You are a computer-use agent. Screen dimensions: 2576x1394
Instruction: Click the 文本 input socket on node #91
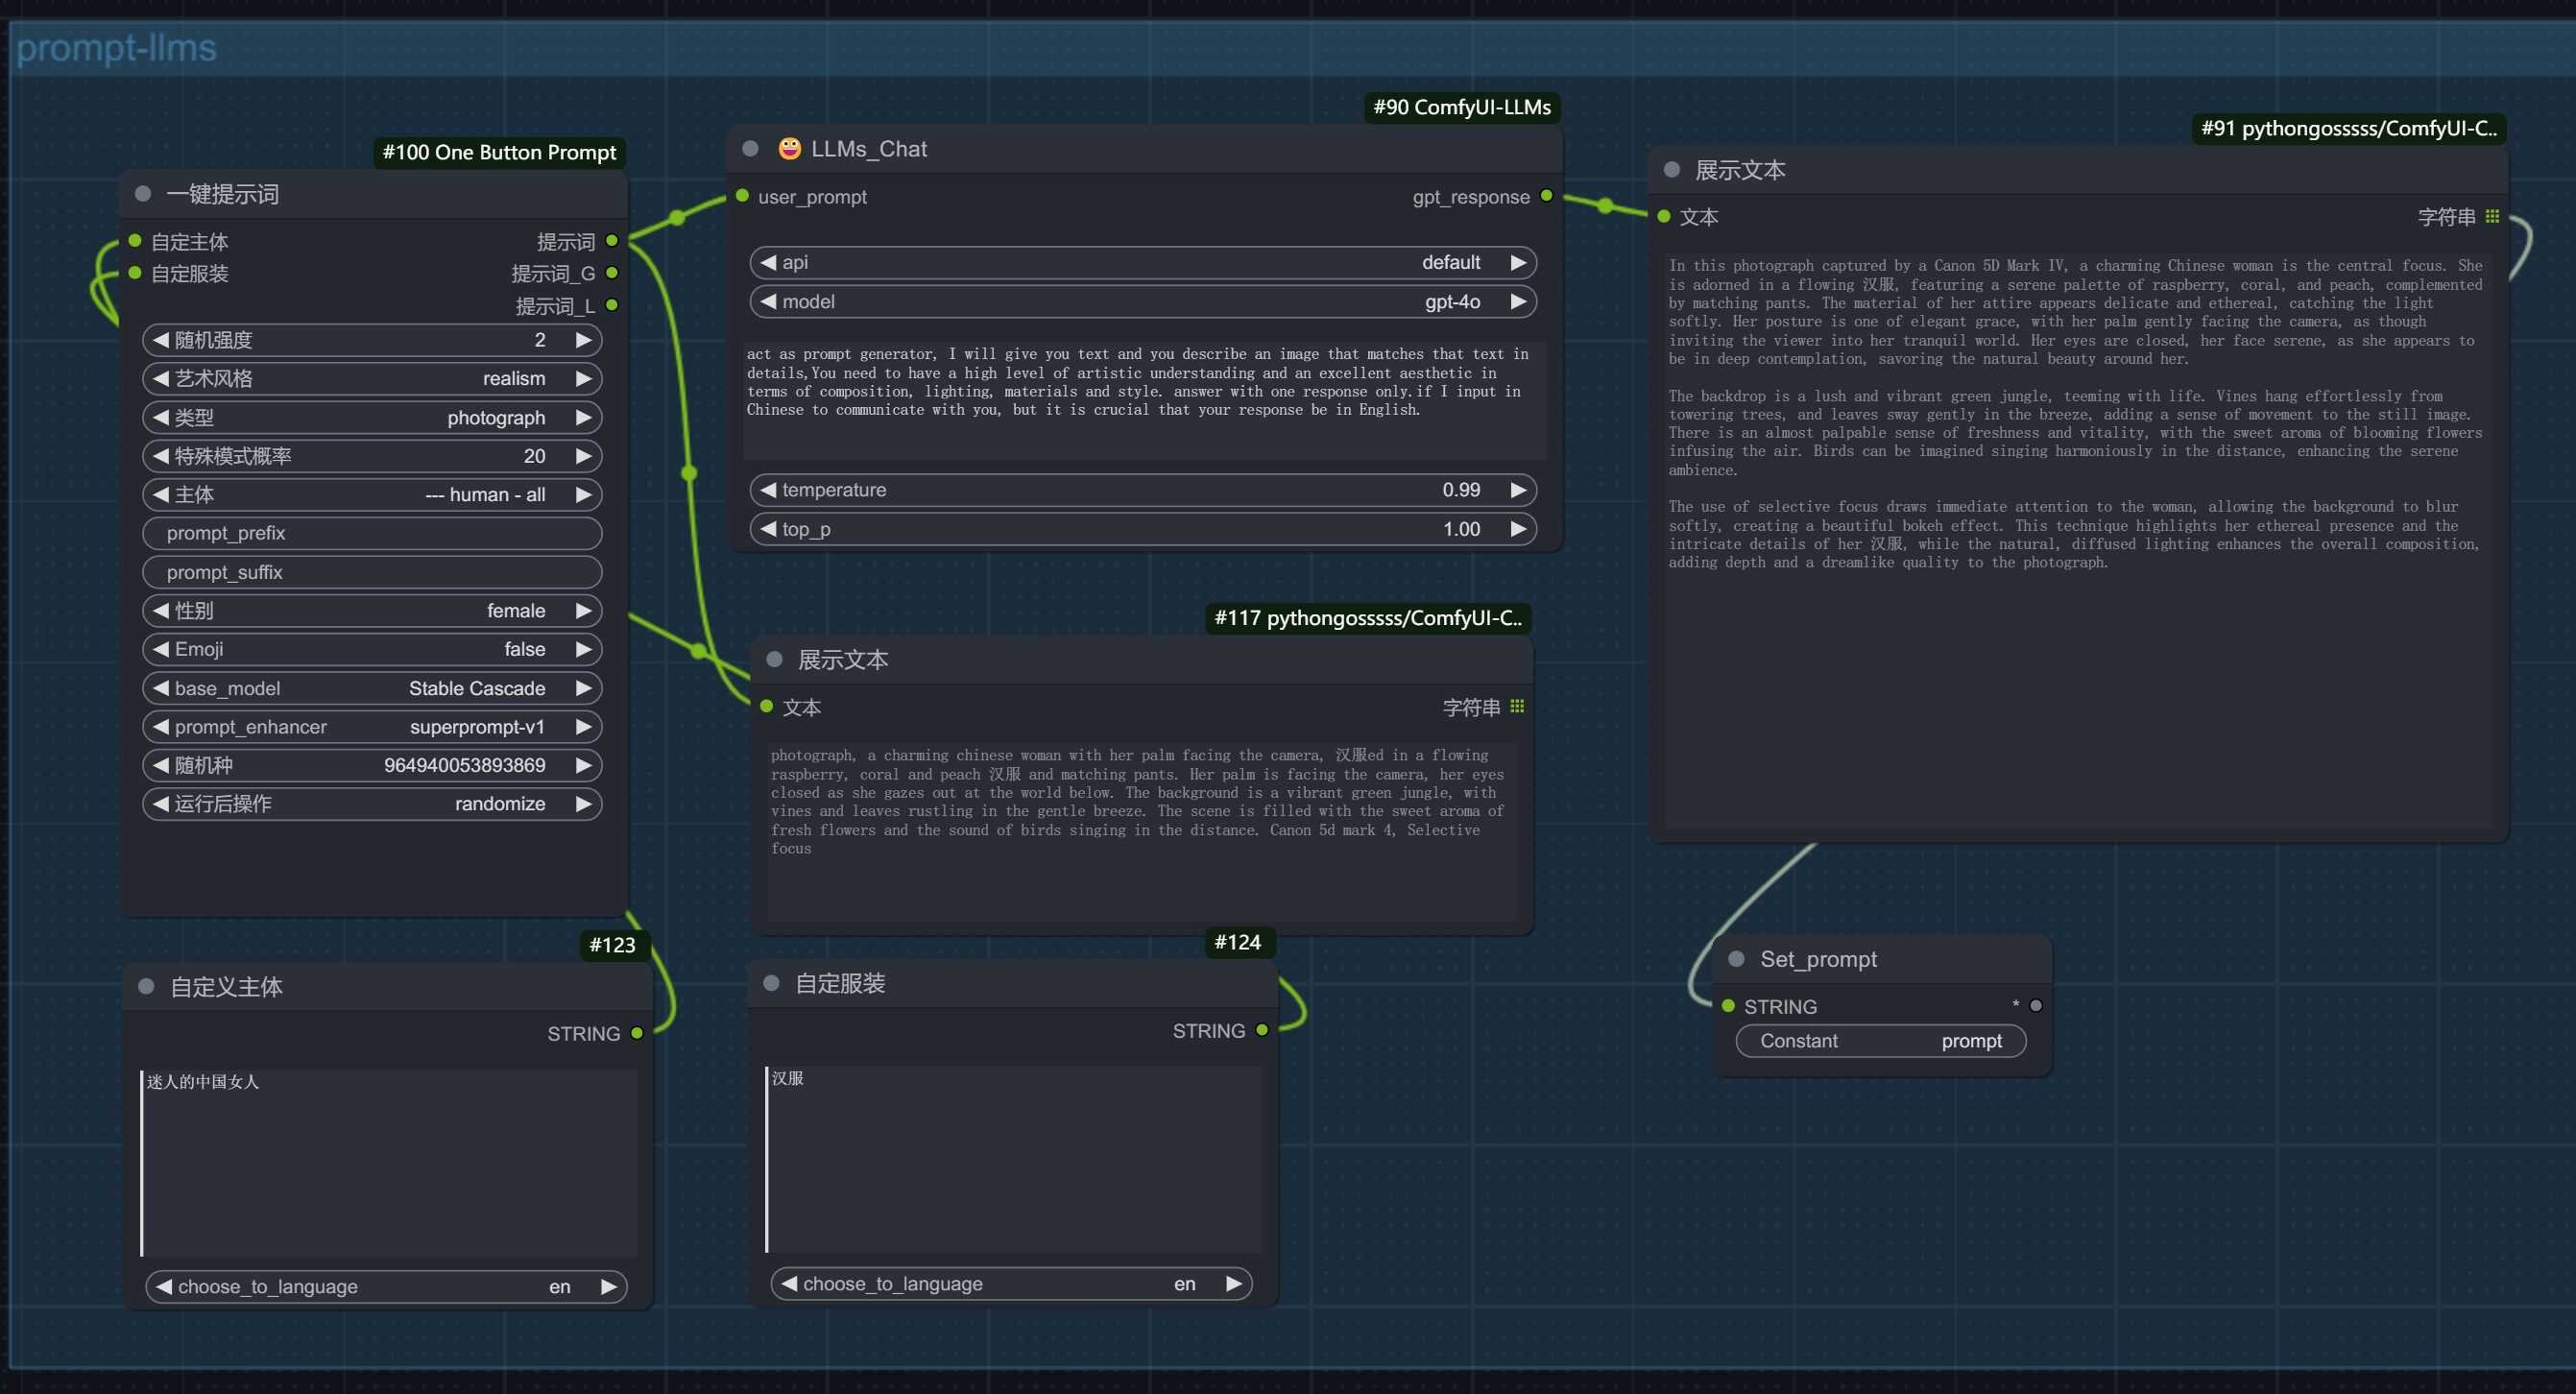(x=1664, y=217)
